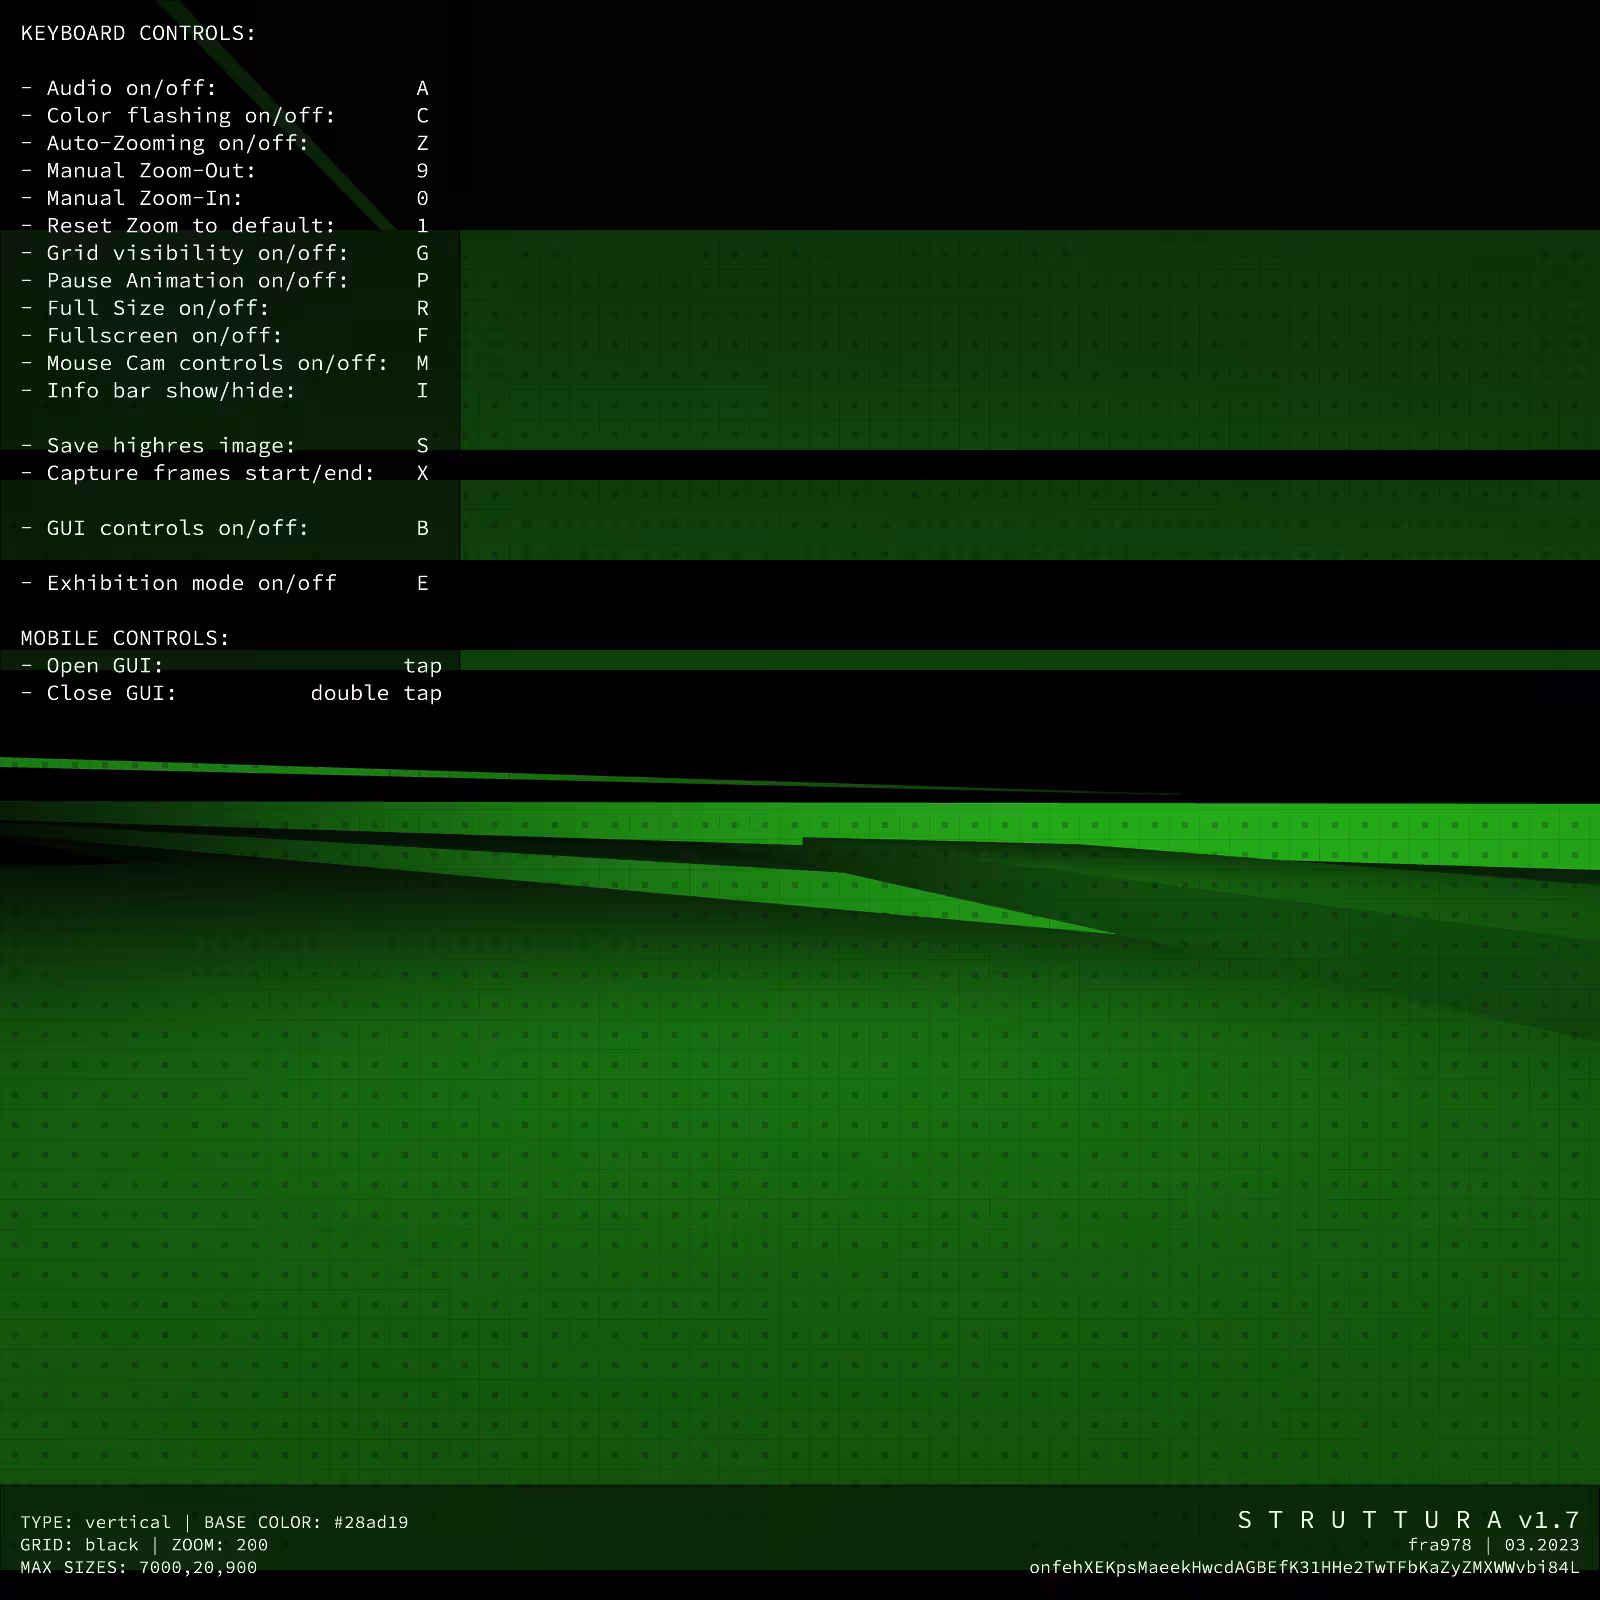
Task: Click 'Save highres image:' entry
Action: (x=225, y=446)
